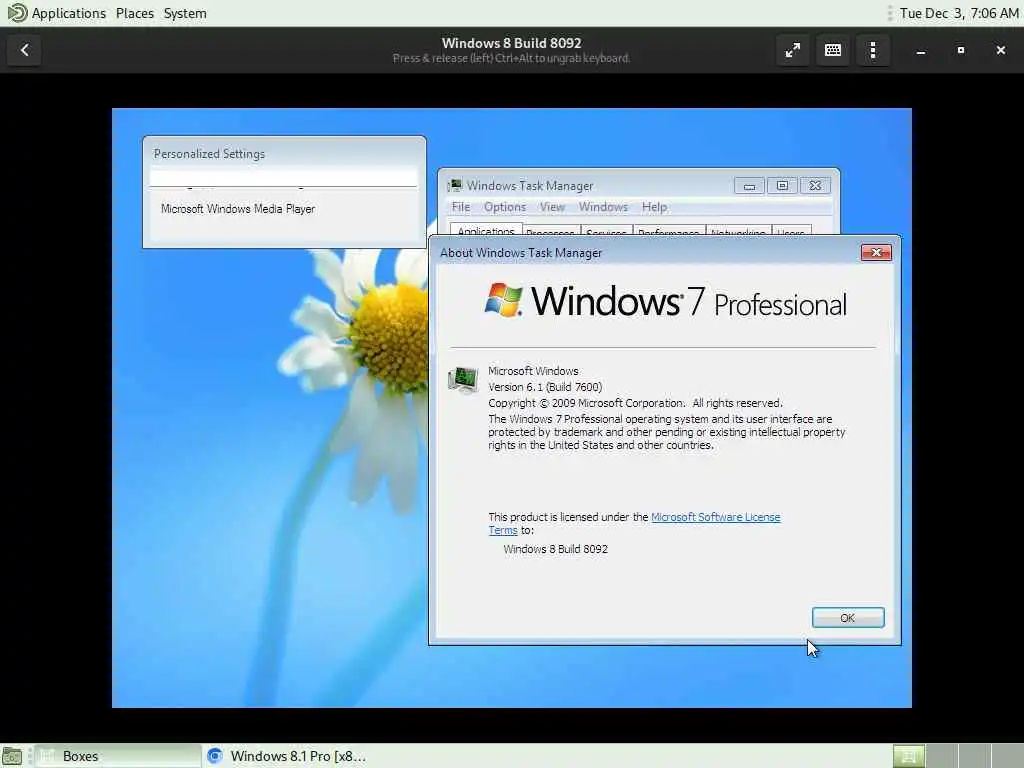Image resolution: width=1024 pixels, height=768 pixels.
Task: Open the Windows menu in Task Manager
Action: click(x=603, y=207)
